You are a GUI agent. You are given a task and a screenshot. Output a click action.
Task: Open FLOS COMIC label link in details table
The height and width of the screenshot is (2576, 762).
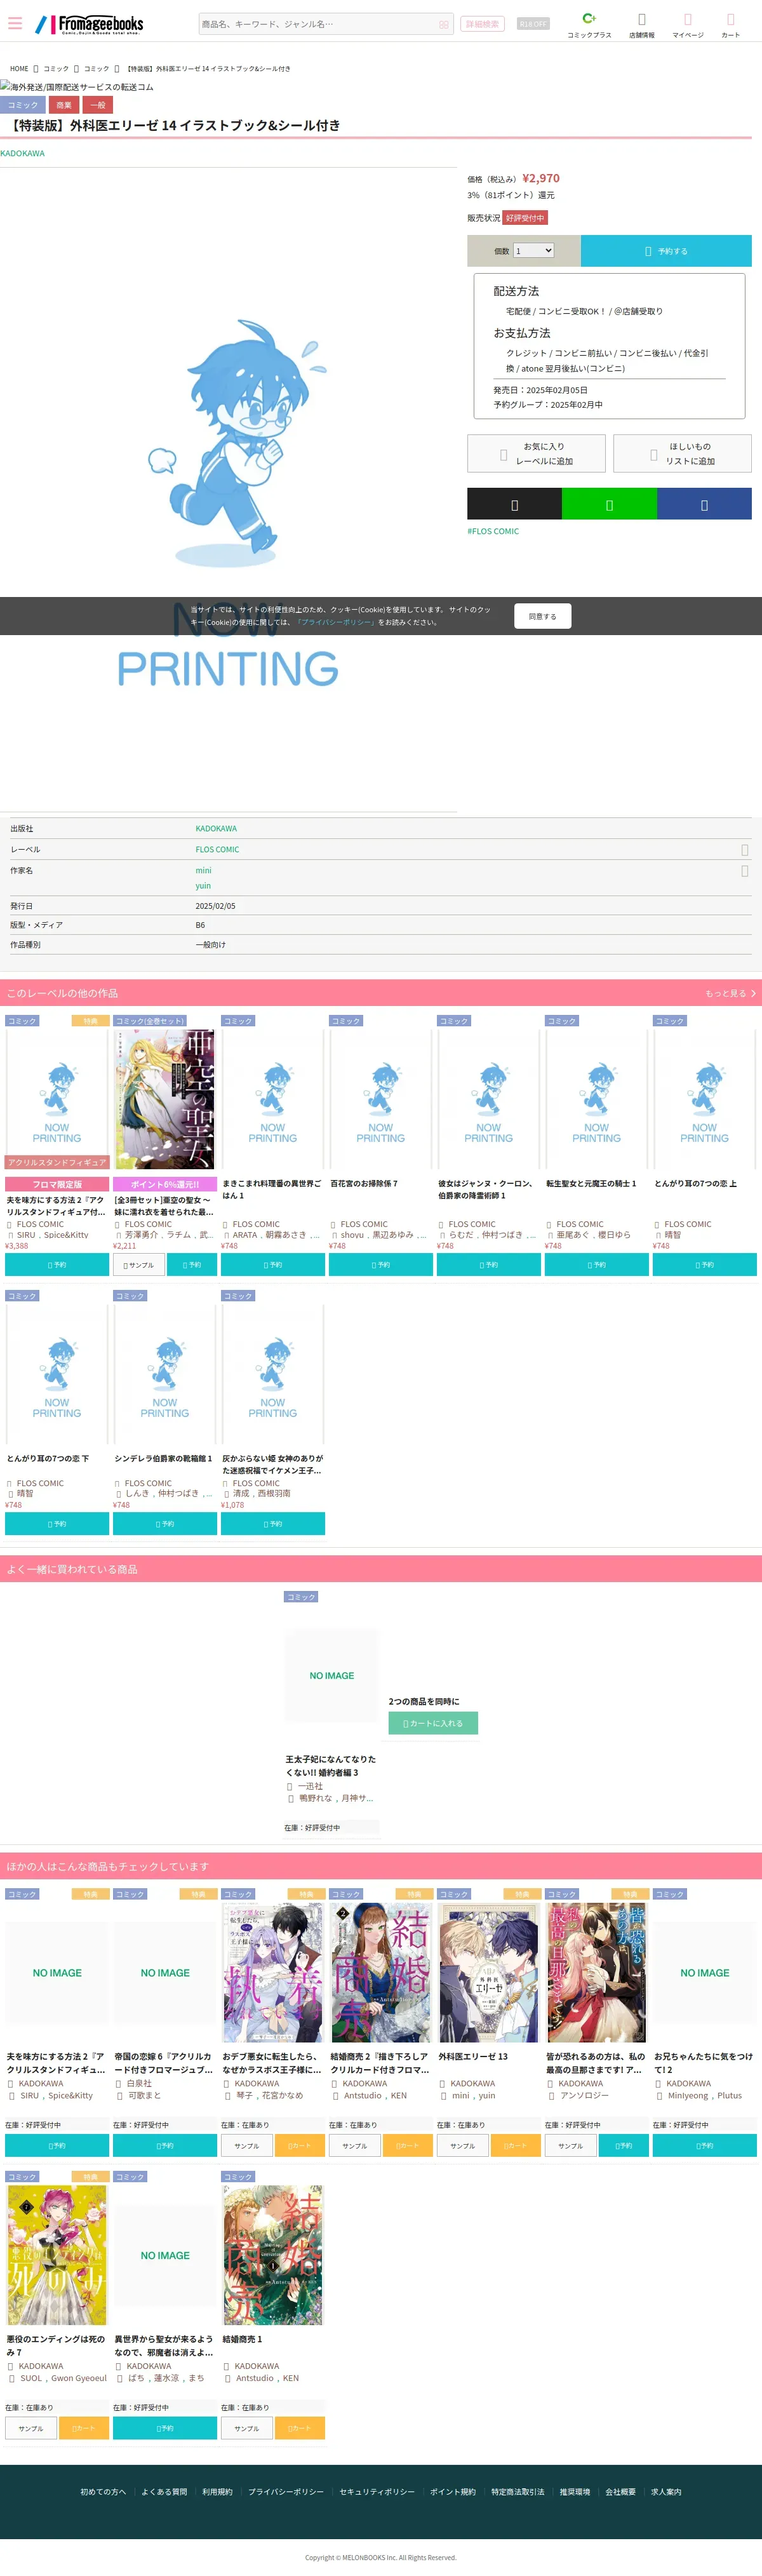(x=217, y=850)
